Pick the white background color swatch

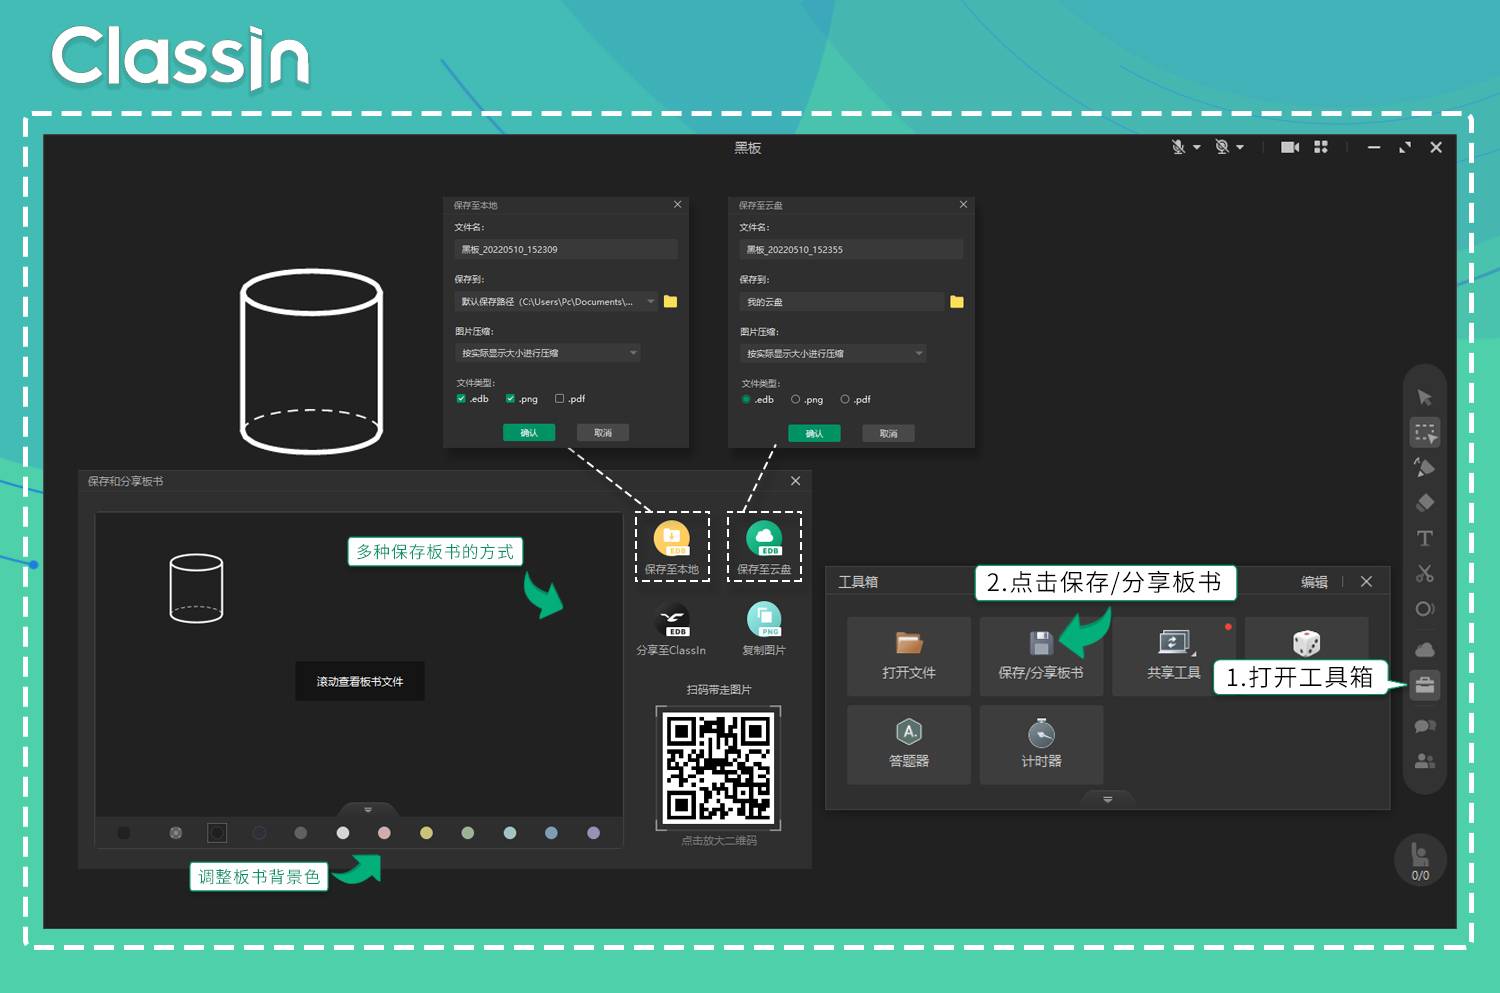(343, 832)
